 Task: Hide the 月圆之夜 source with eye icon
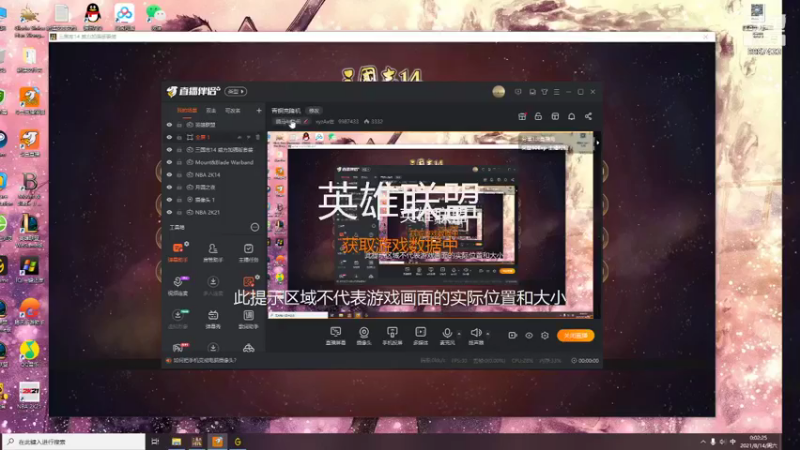pyautogui.click(x=169, y=187)
